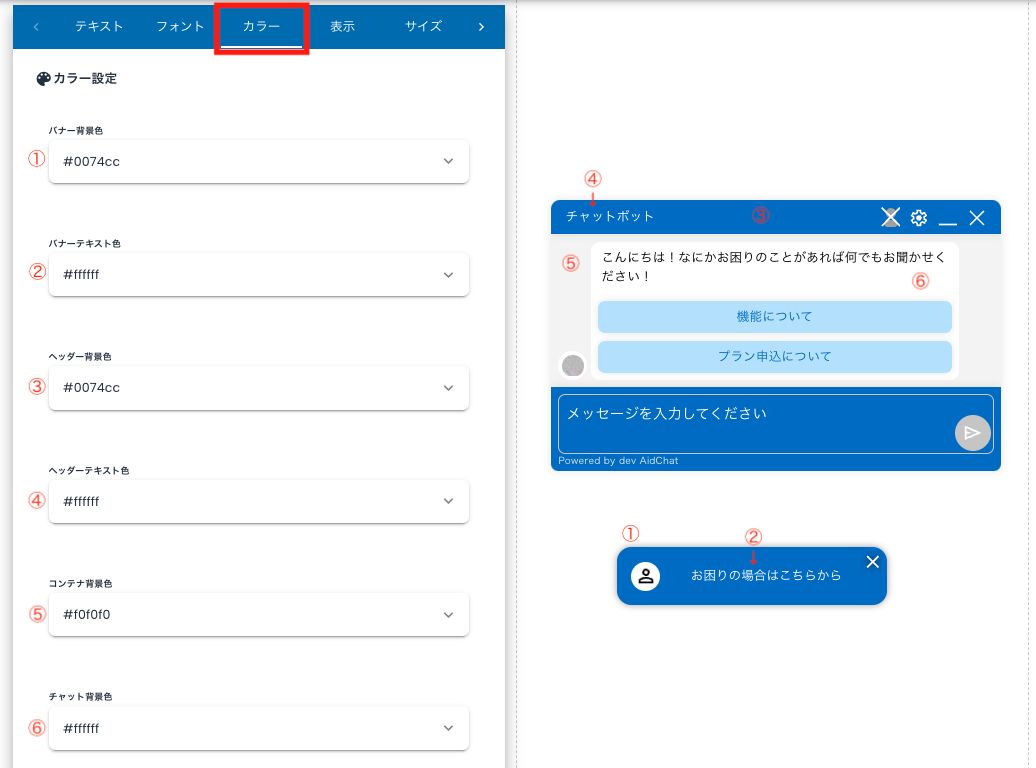Open the chatbot settings gear icon
The height and width of the screenshot is (768, 1036).
918,217
